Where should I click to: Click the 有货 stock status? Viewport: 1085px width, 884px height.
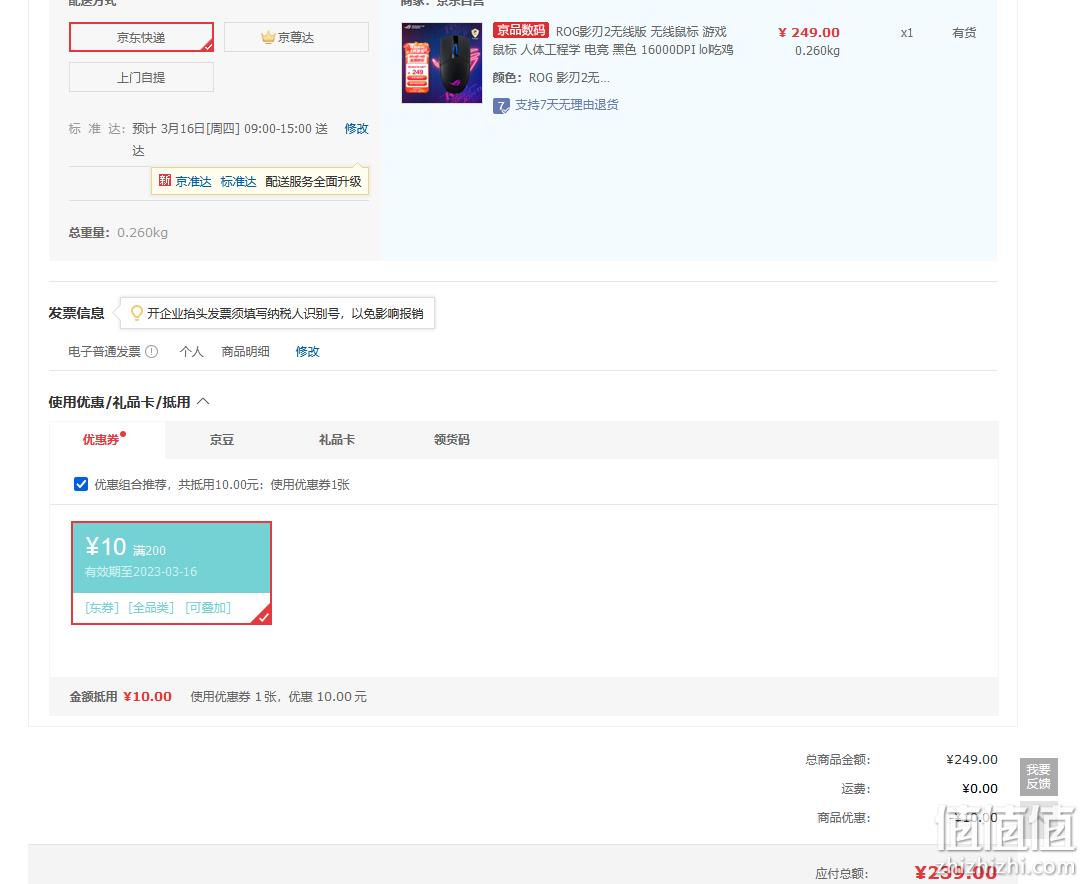click(964, 33)
